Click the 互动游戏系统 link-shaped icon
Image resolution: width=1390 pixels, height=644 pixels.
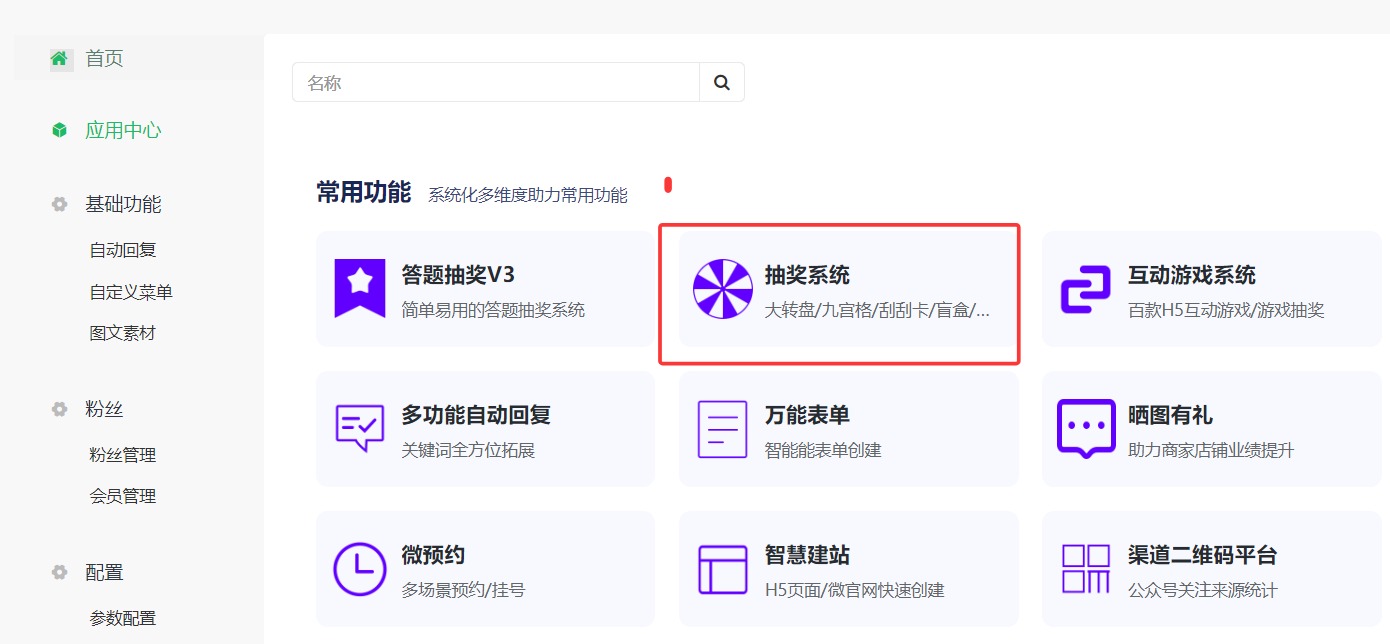point(1085,289)
